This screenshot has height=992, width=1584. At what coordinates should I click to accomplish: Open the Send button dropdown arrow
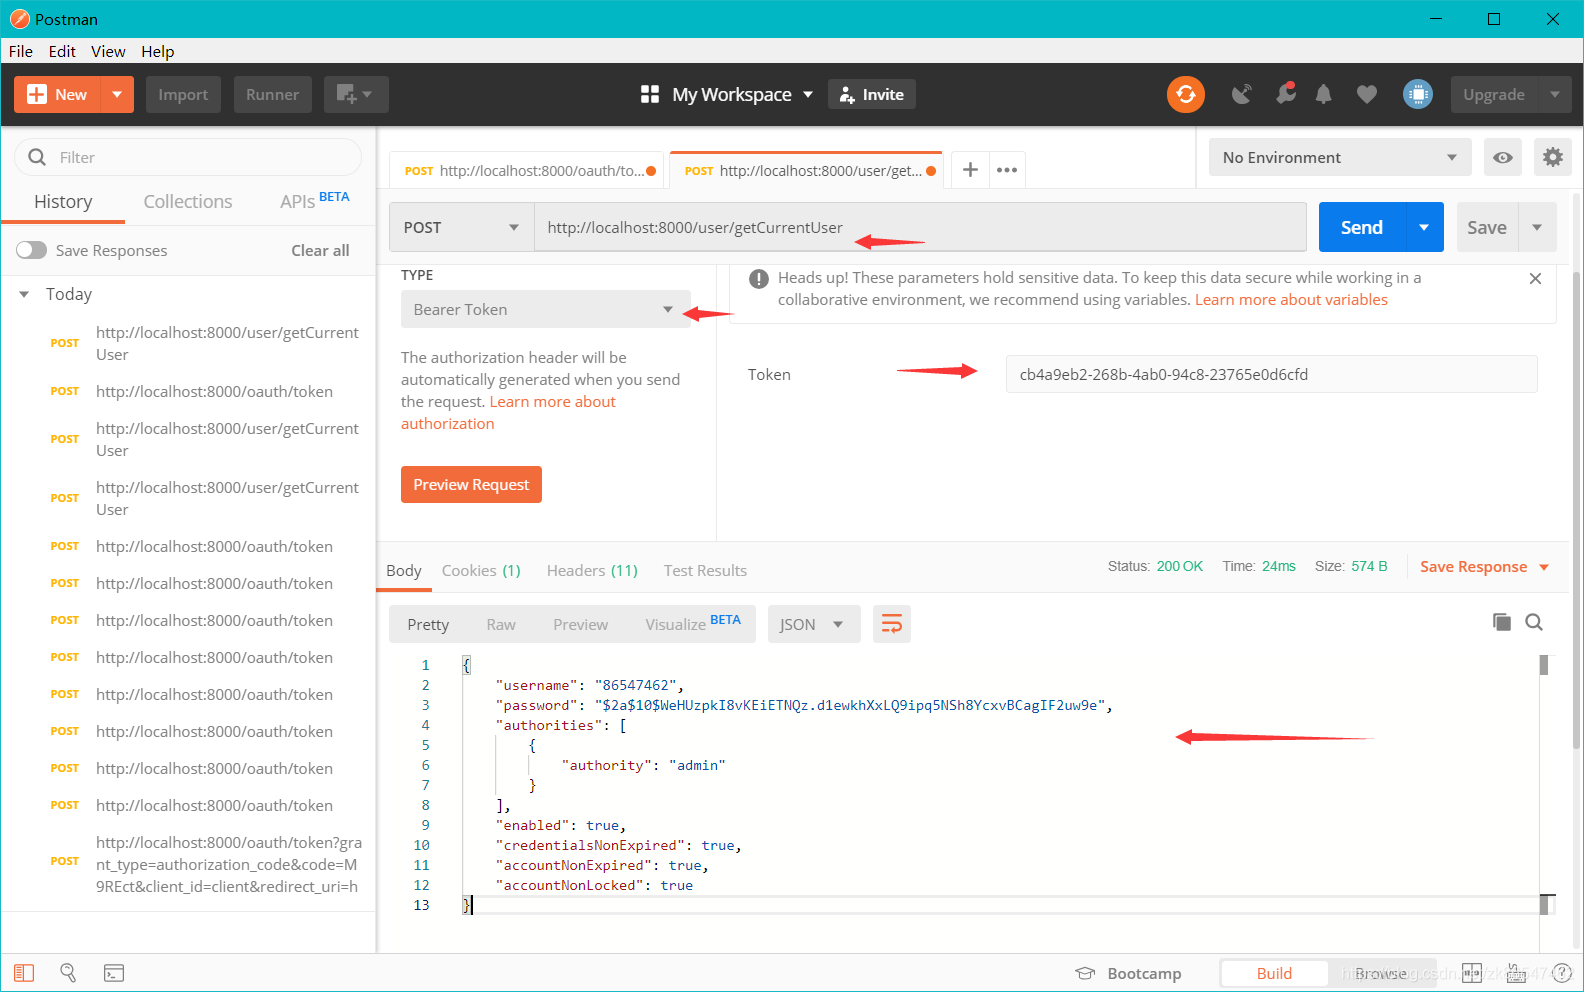[x=1424, y=227]
